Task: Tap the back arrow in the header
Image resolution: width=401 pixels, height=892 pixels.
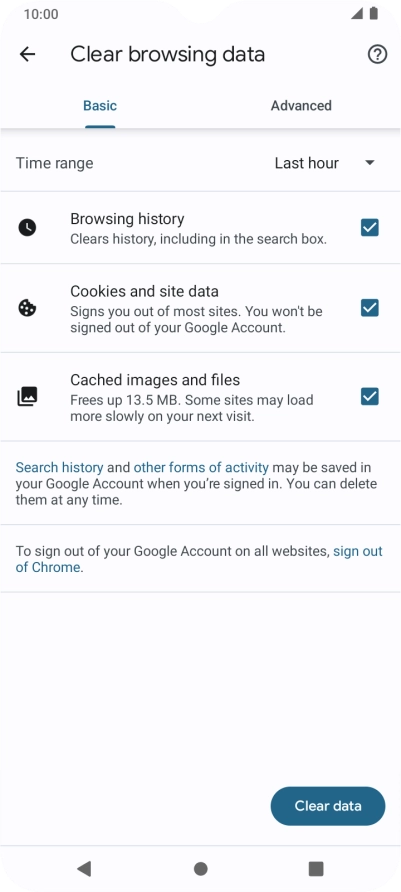Action: 27,55
